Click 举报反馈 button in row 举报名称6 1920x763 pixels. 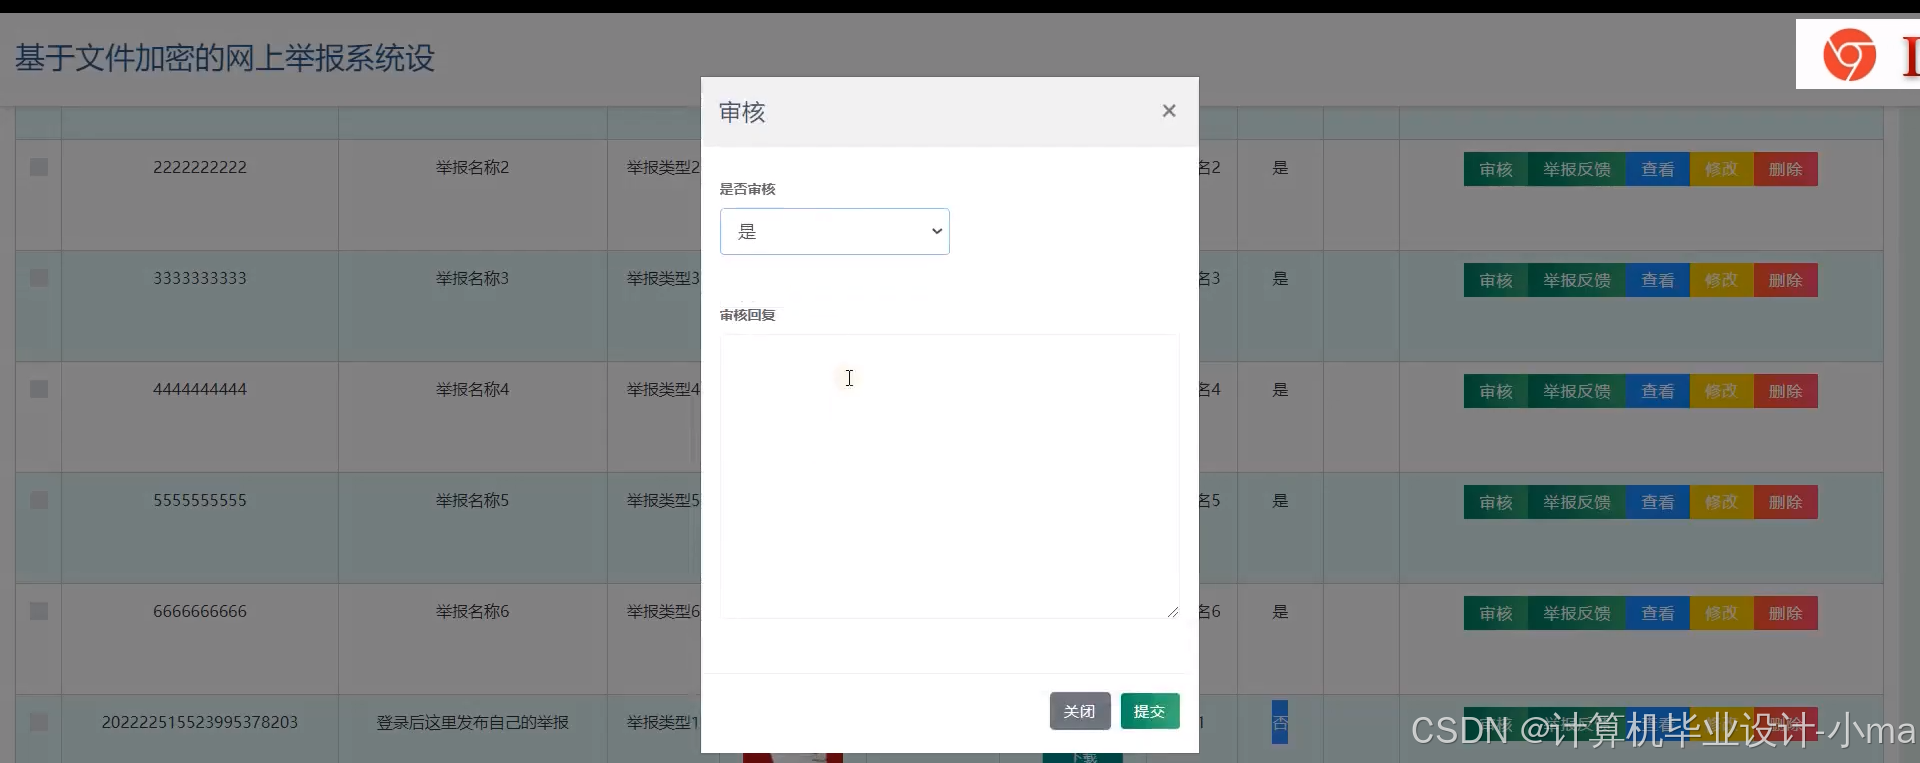click(1577, 614)
